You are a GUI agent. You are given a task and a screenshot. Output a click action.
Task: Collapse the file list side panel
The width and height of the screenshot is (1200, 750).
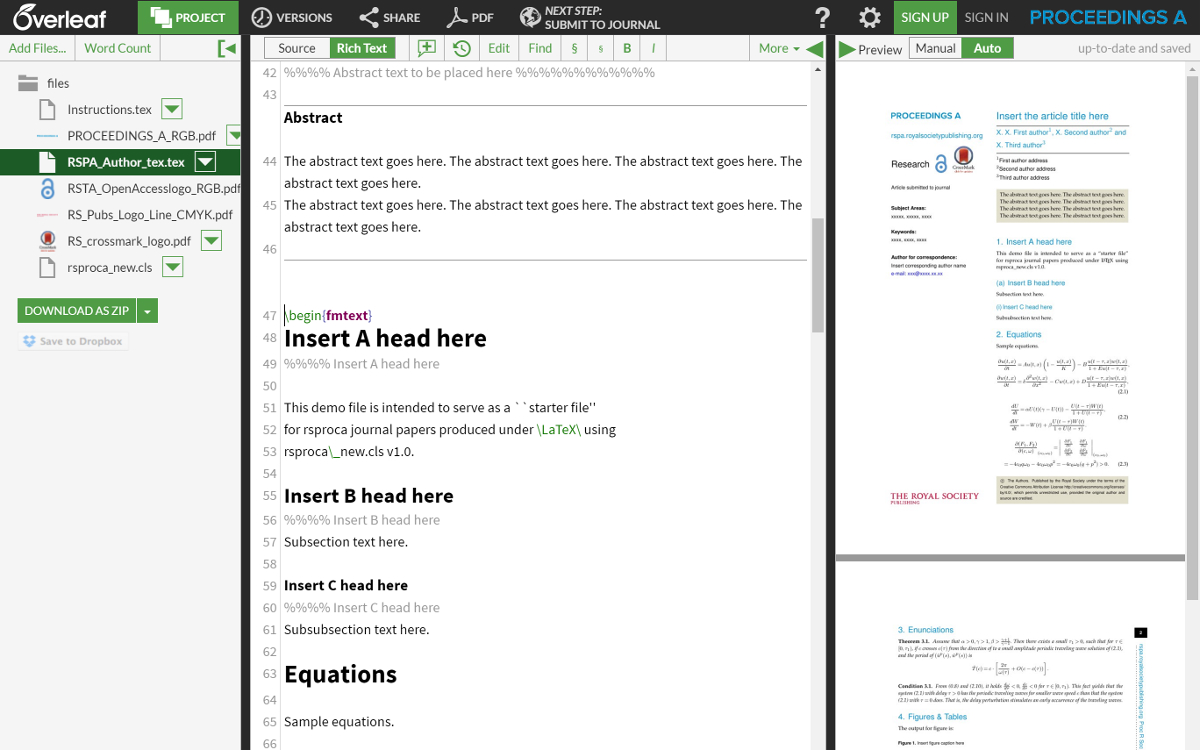pyautogui.click(x=227, y=48)
